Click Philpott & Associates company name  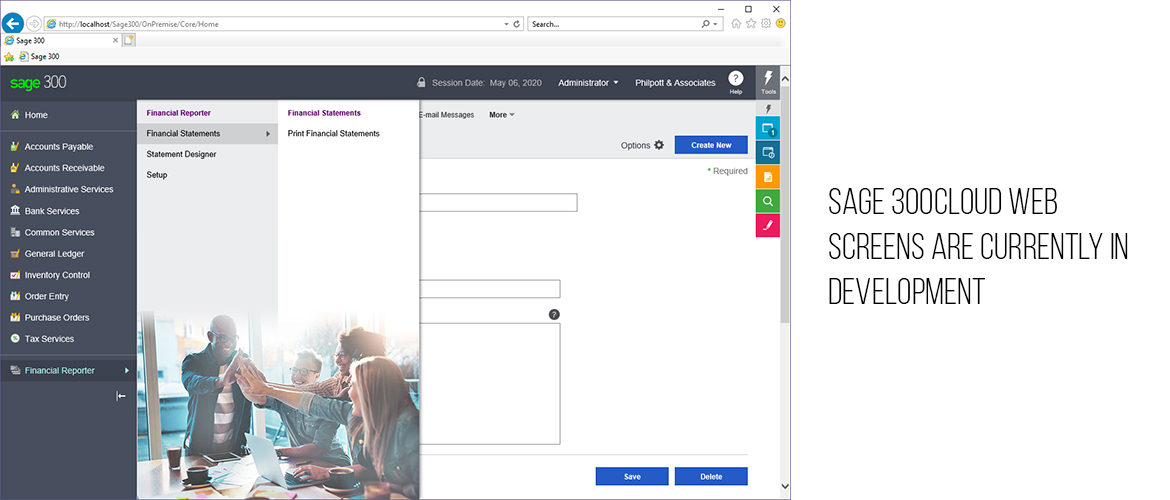(675, 83)
